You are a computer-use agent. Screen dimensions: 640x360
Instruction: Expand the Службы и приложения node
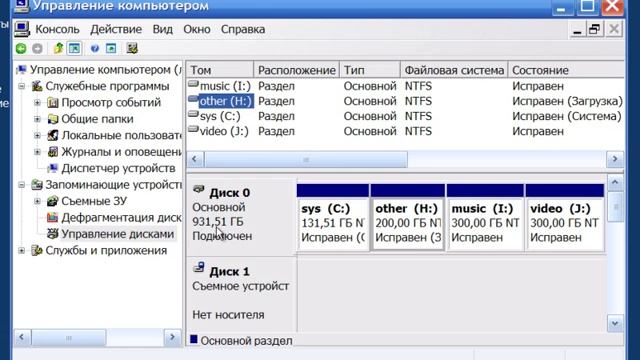tap(22, 250)
